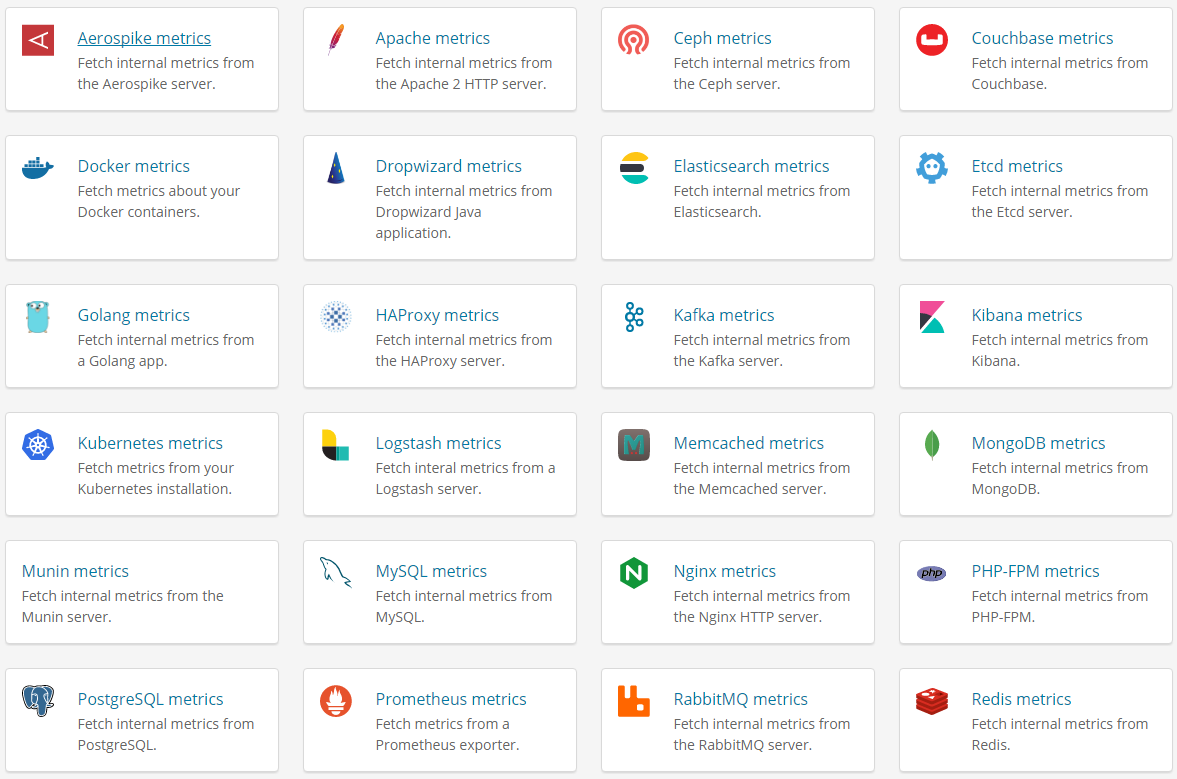
Task: Choose Prometheus metrics title
Action: coord(450,699)
